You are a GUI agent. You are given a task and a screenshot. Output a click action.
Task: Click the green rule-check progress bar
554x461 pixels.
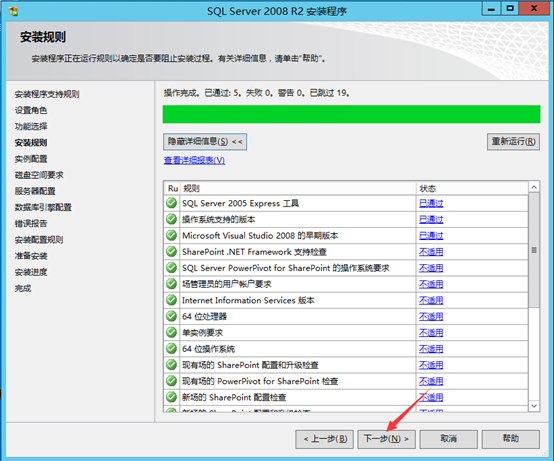click(351, 114)
